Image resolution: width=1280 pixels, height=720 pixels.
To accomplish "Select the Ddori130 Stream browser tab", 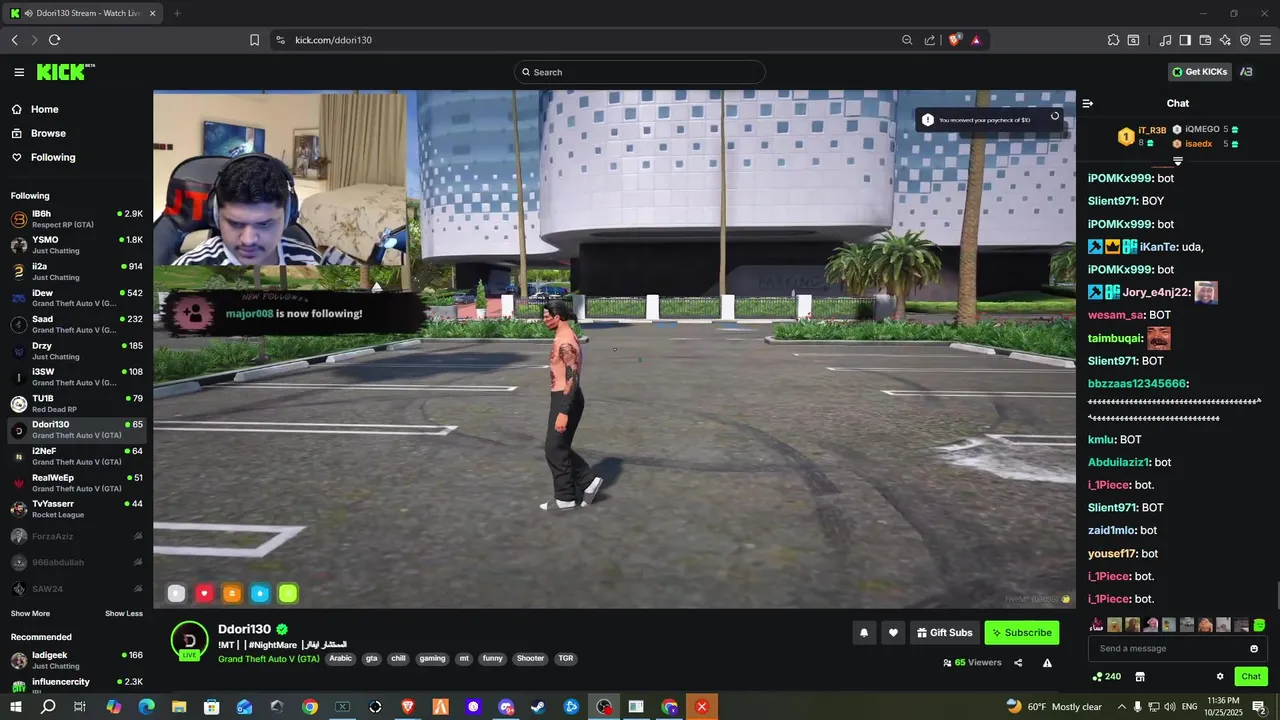I will click(83, 13).
